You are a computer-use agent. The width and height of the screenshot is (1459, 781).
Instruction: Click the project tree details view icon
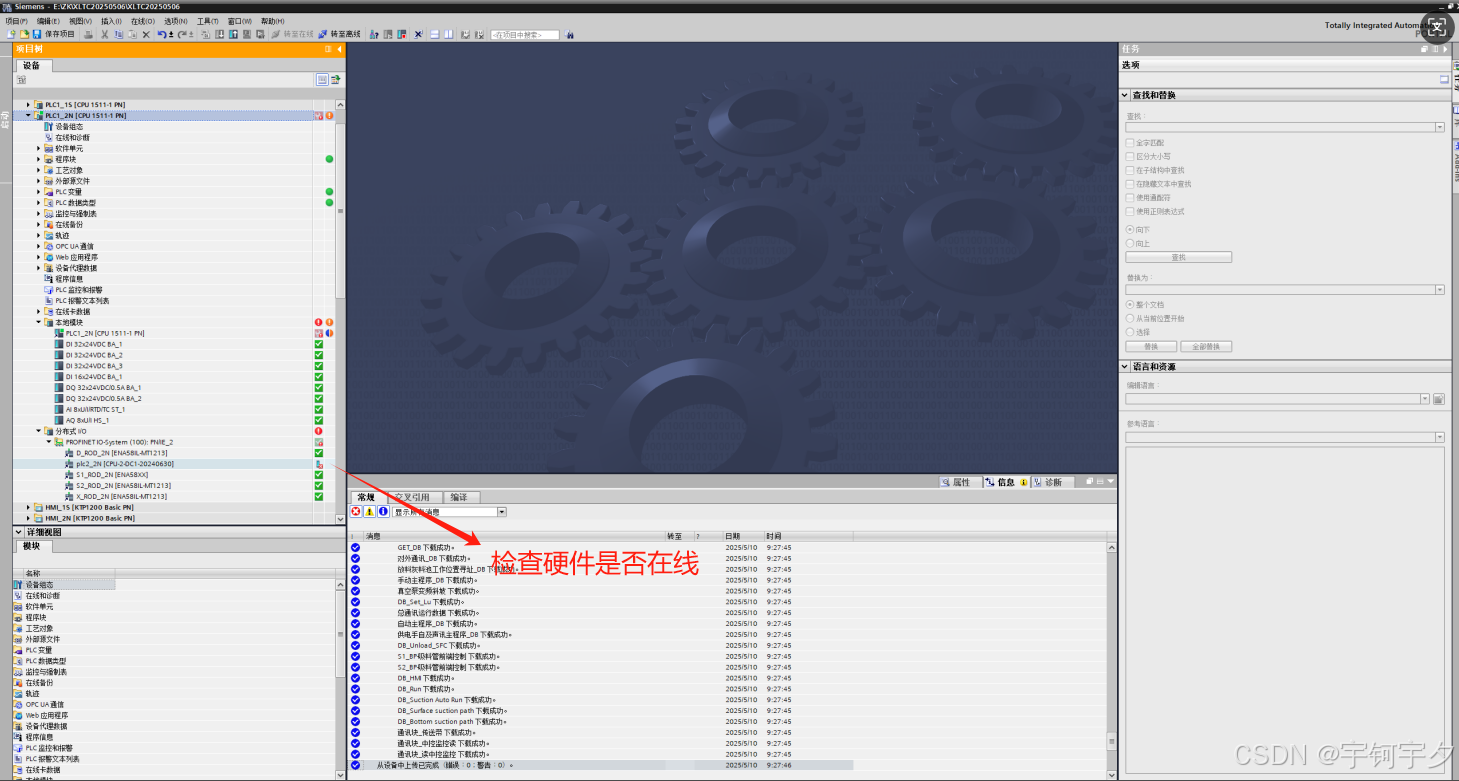tap(322, 80)
